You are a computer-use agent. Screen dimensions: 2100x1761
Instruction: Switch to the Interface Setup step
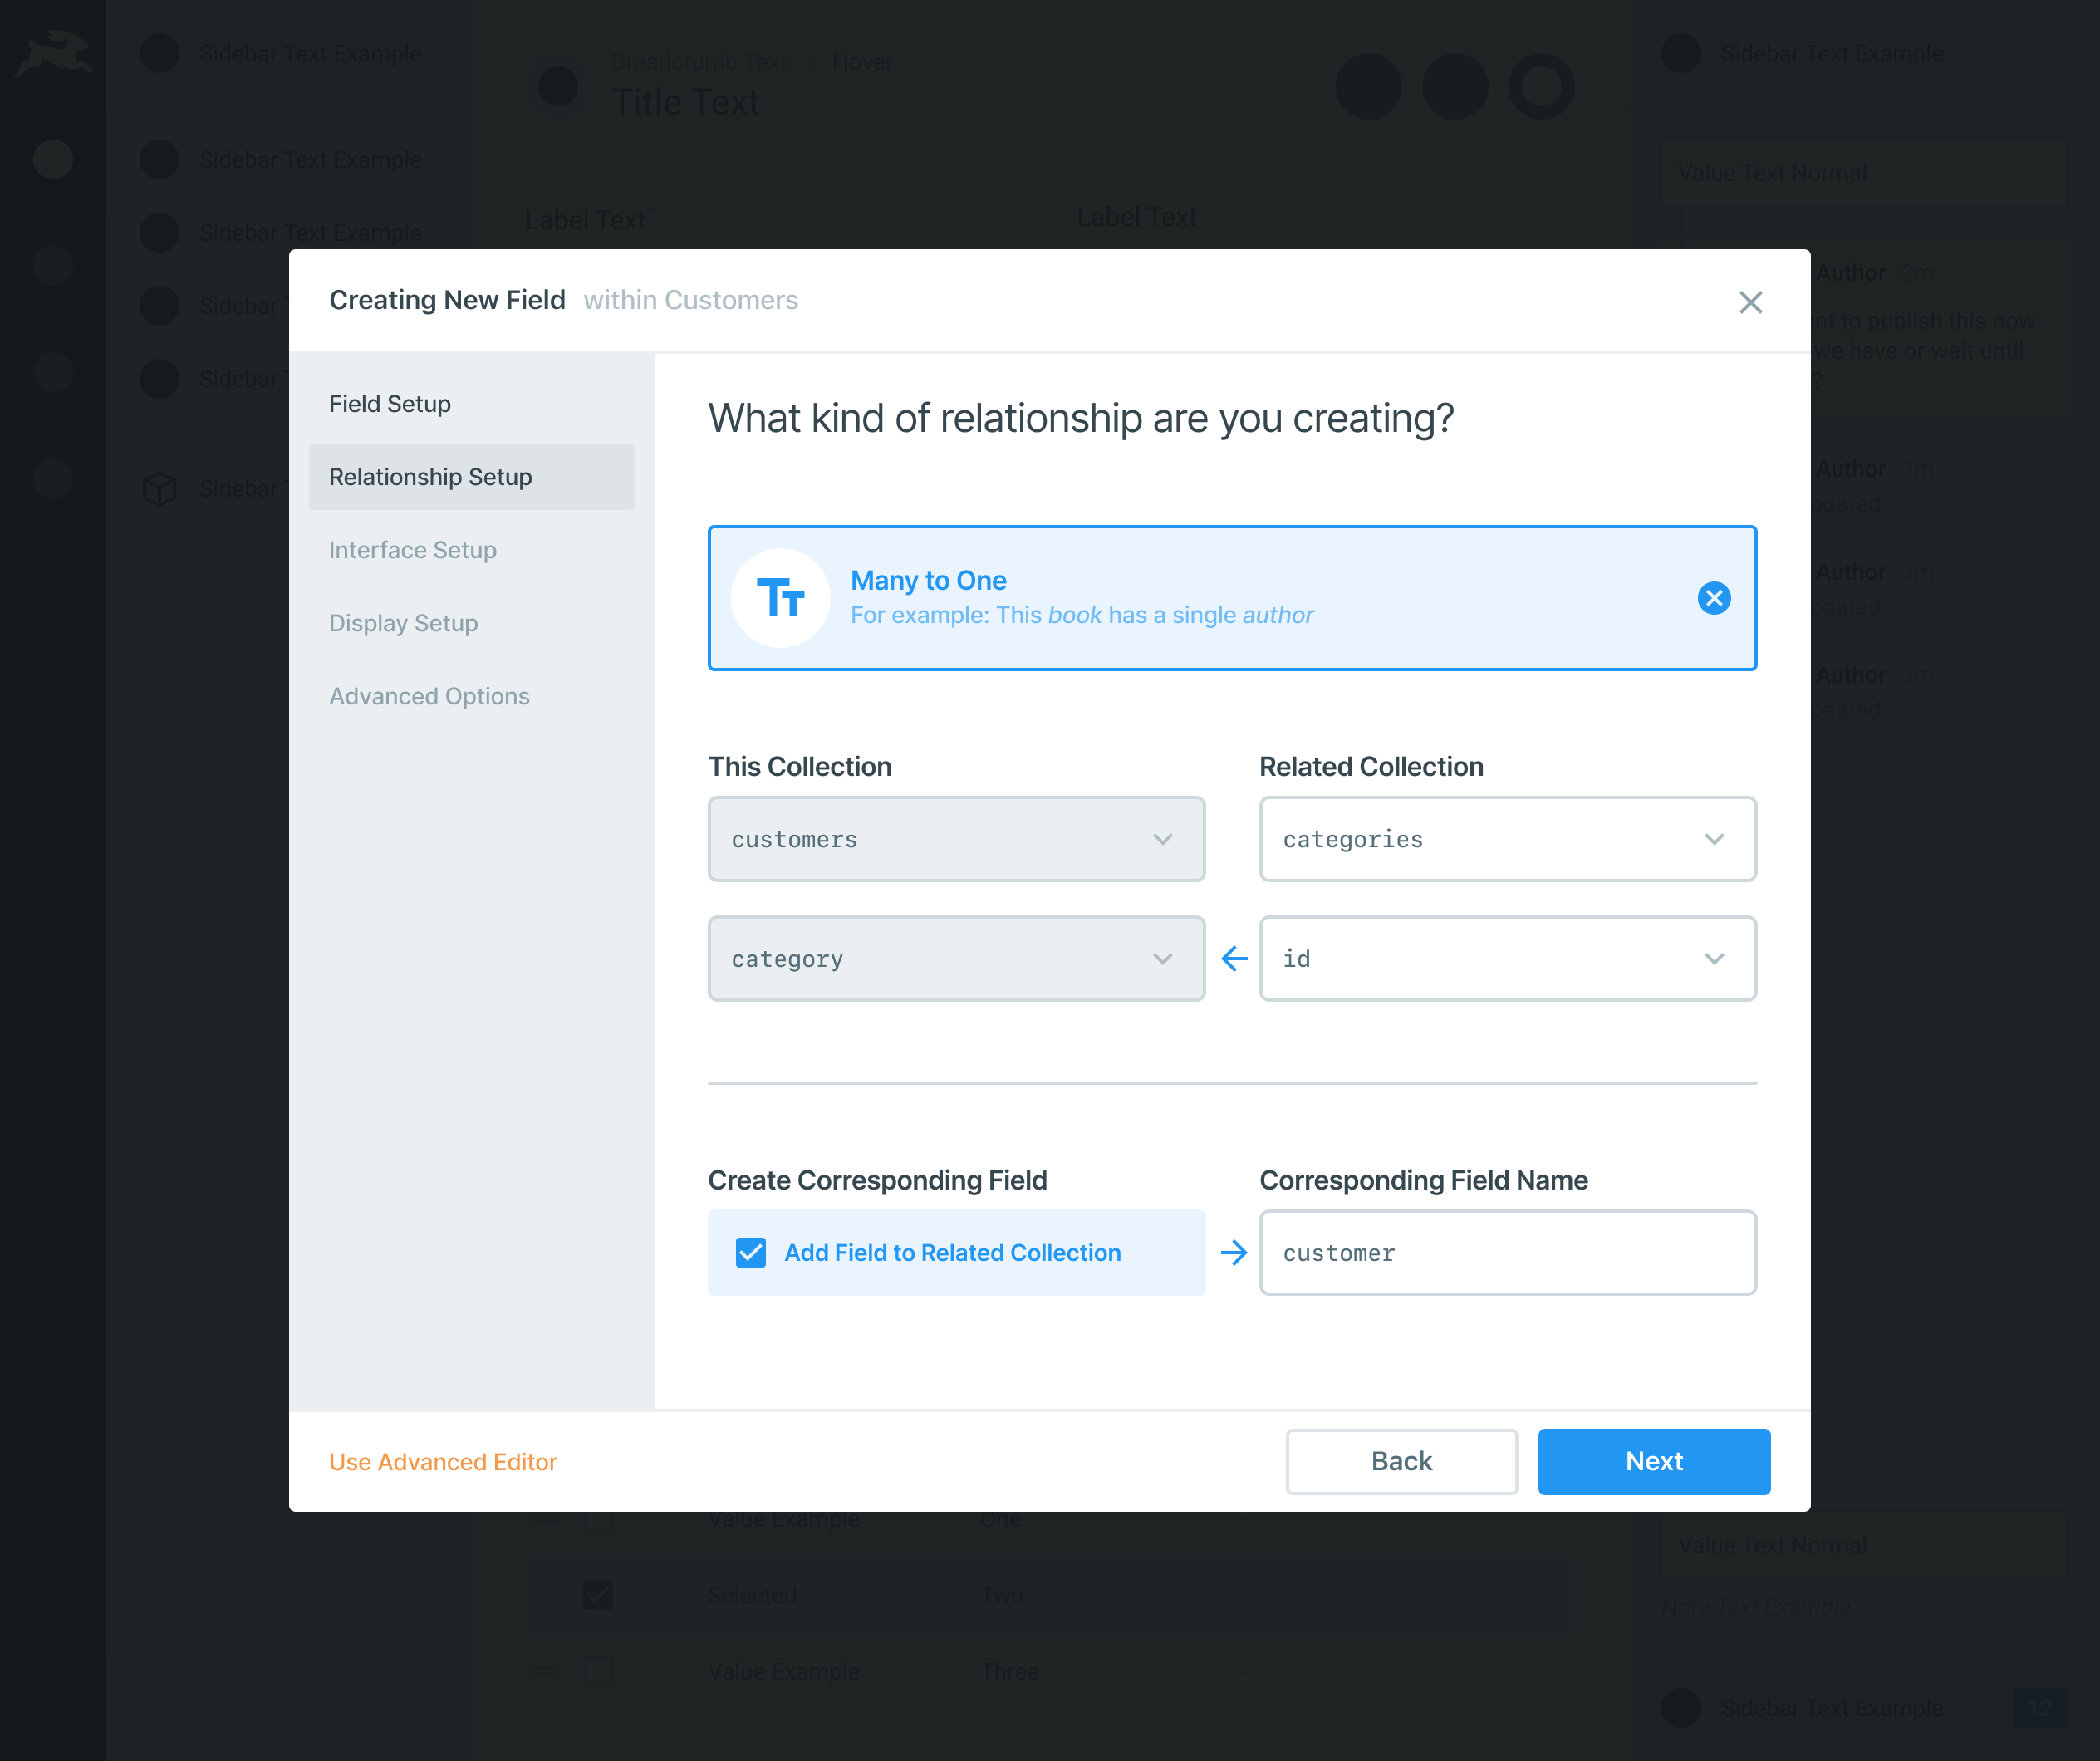[413, 550]
